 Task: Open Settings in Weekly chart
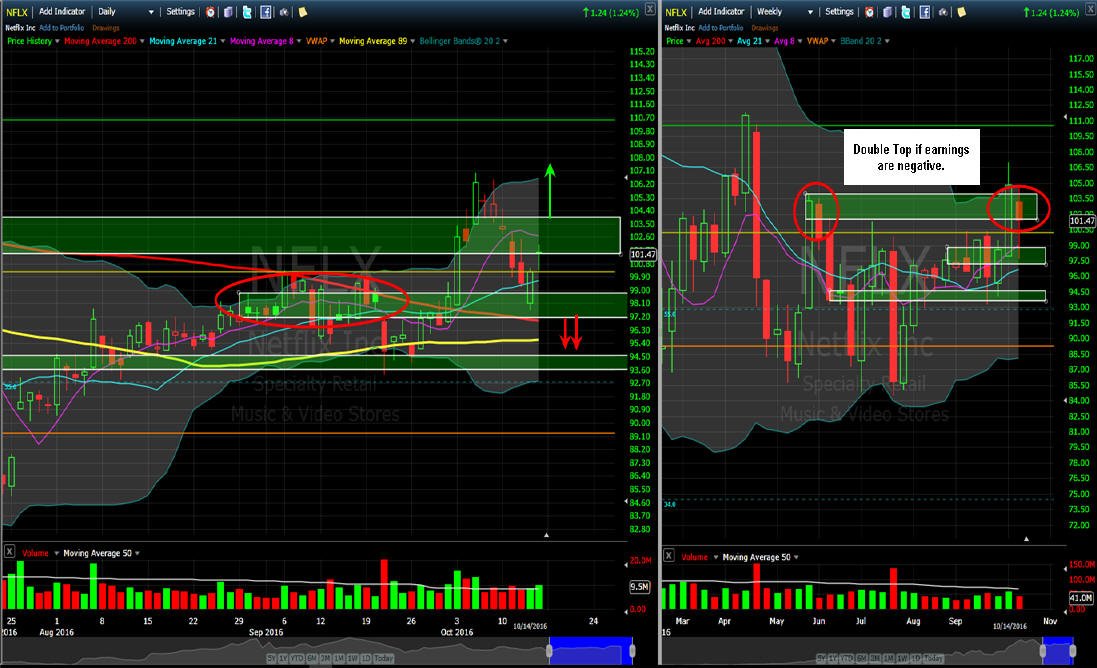(x=840, y=12)
